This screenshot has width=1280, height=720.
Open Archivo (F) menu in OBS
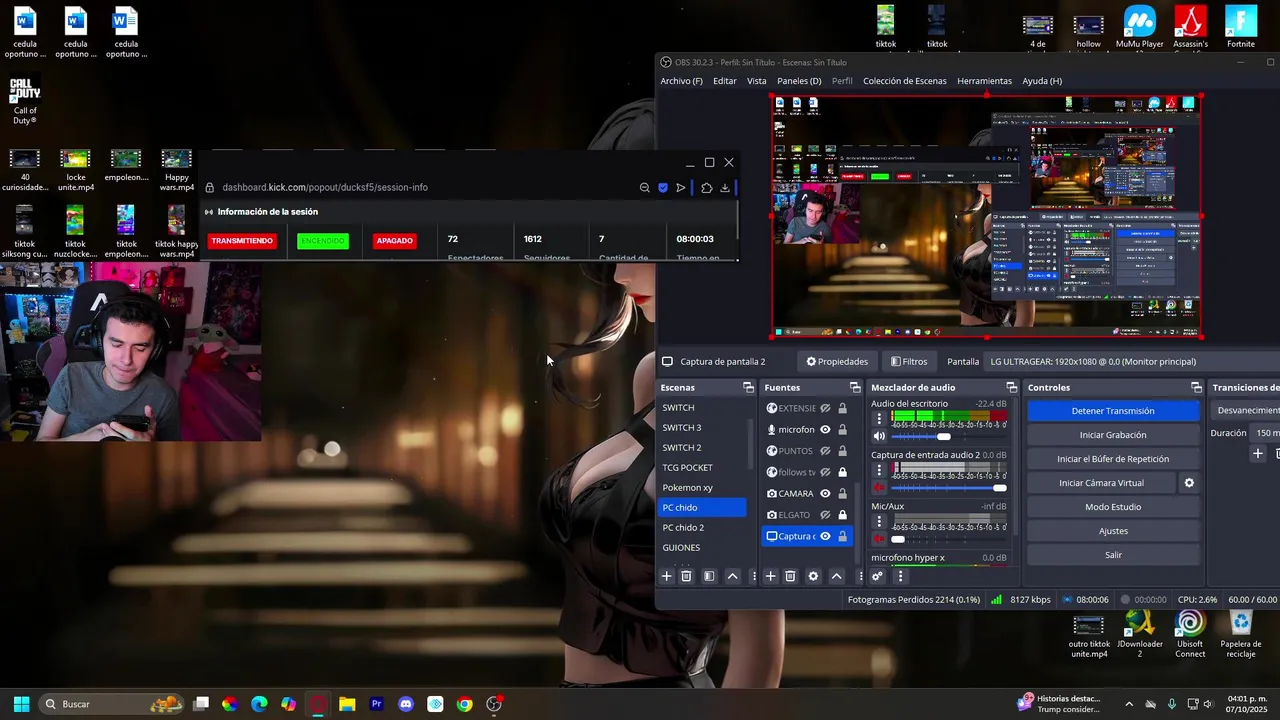pyautogui.click(x=681, y=81)
